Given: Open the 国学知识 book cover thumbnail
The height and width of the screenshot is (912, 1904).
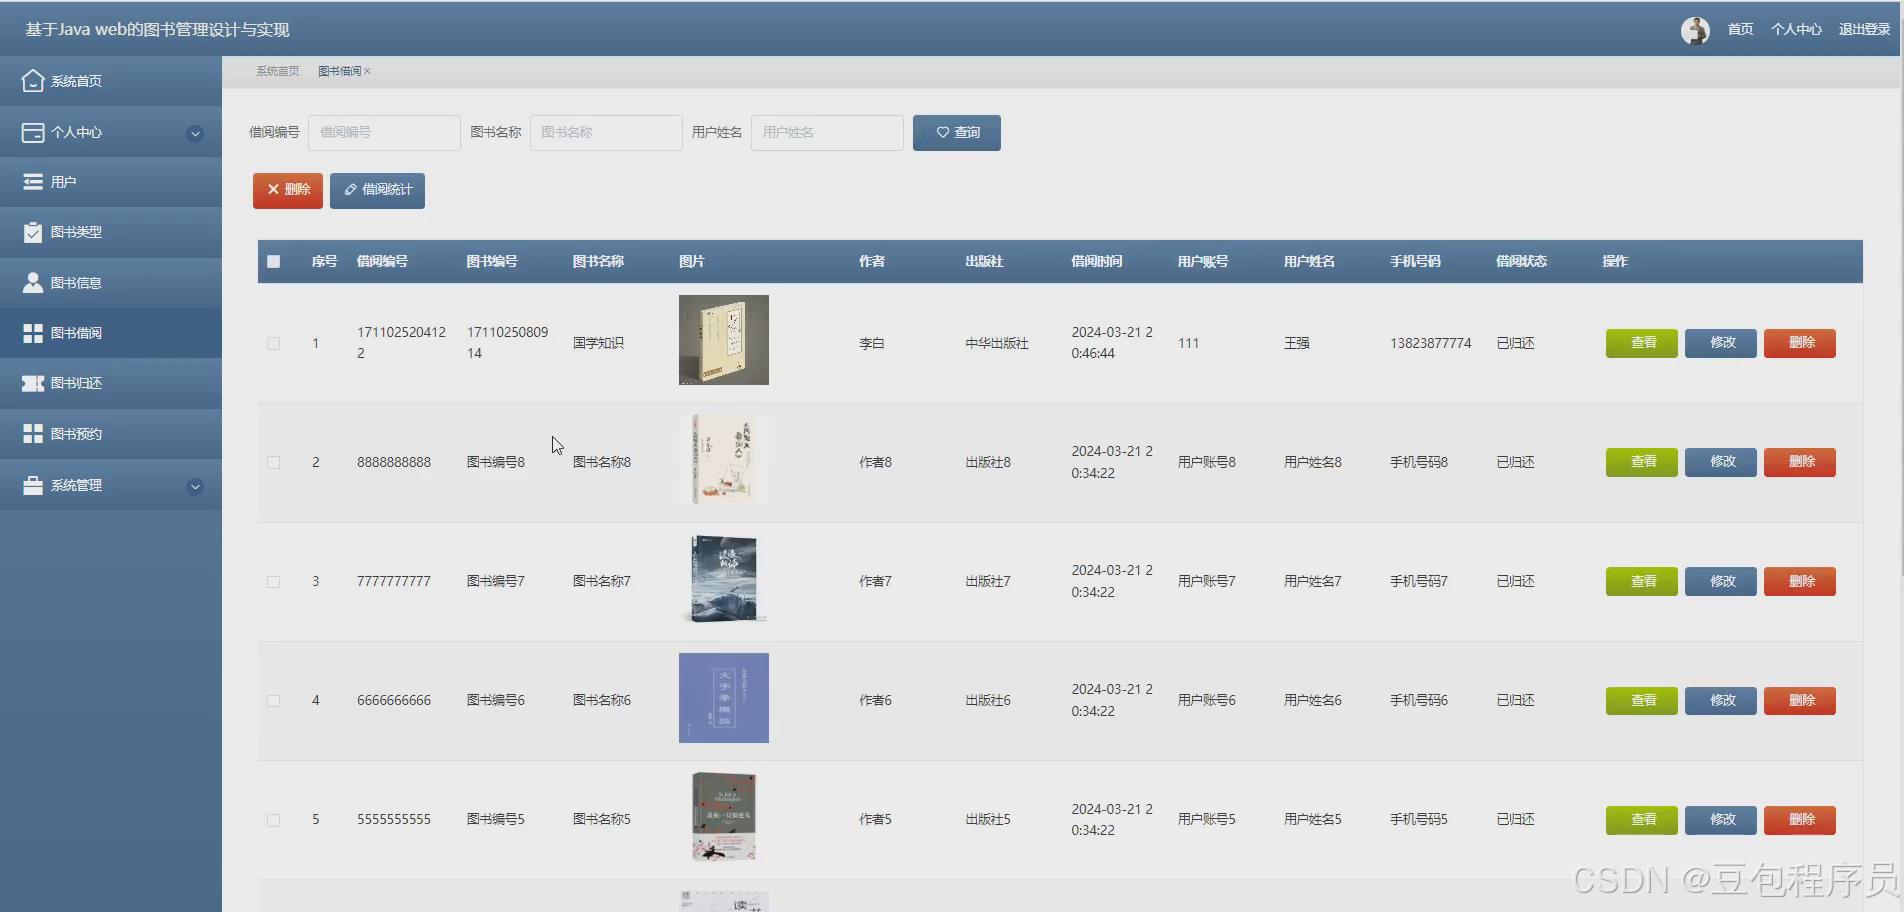Looking at the screenshot, I should click(724, 340).
